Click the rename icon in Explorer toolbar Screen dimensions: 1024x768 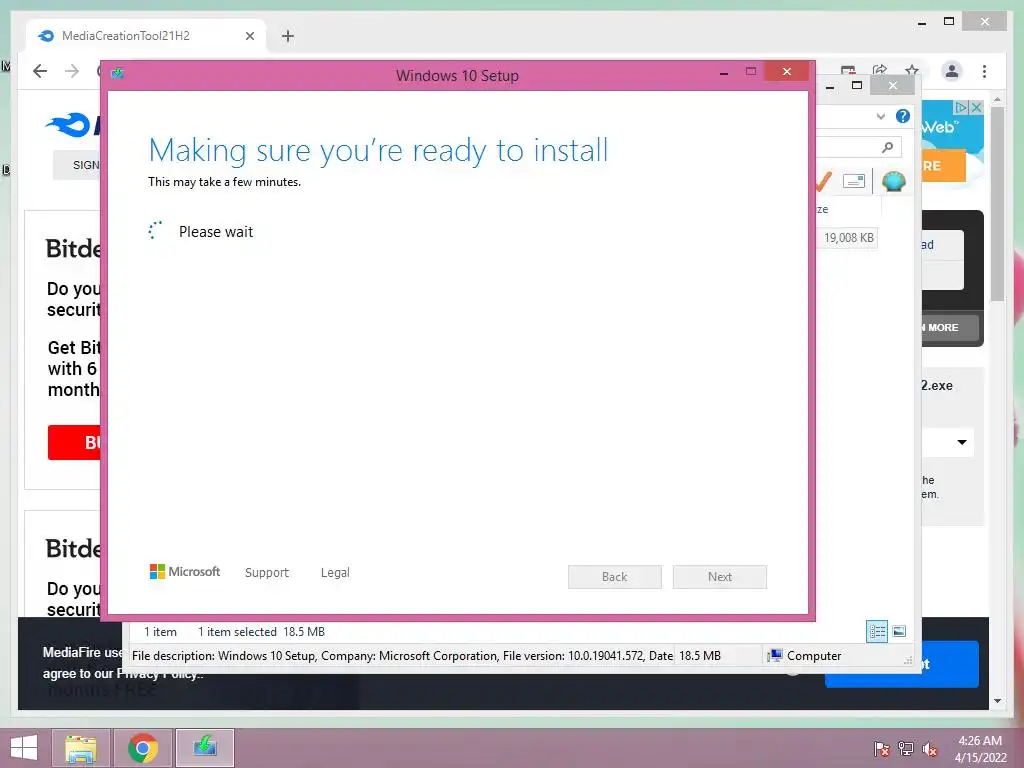[854, 181]
